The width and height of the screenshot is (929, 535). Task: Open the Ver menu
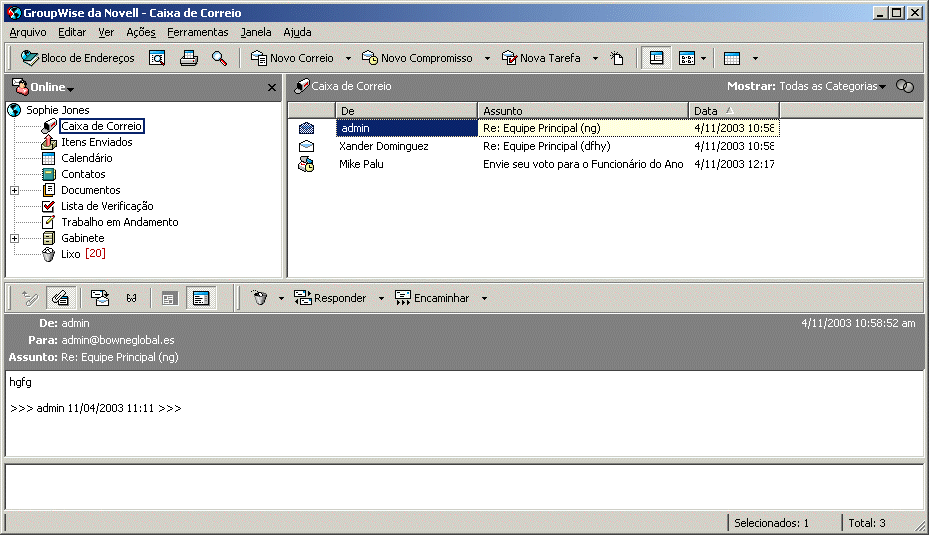click(x=106, y=32)
